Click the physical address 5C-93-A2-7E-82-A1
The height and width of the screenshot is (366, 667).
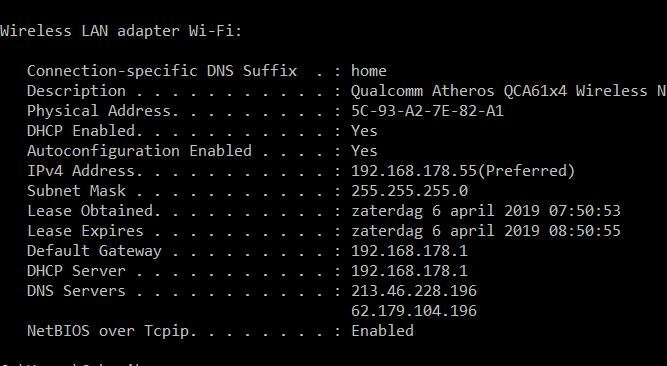(x=427, y=111)
